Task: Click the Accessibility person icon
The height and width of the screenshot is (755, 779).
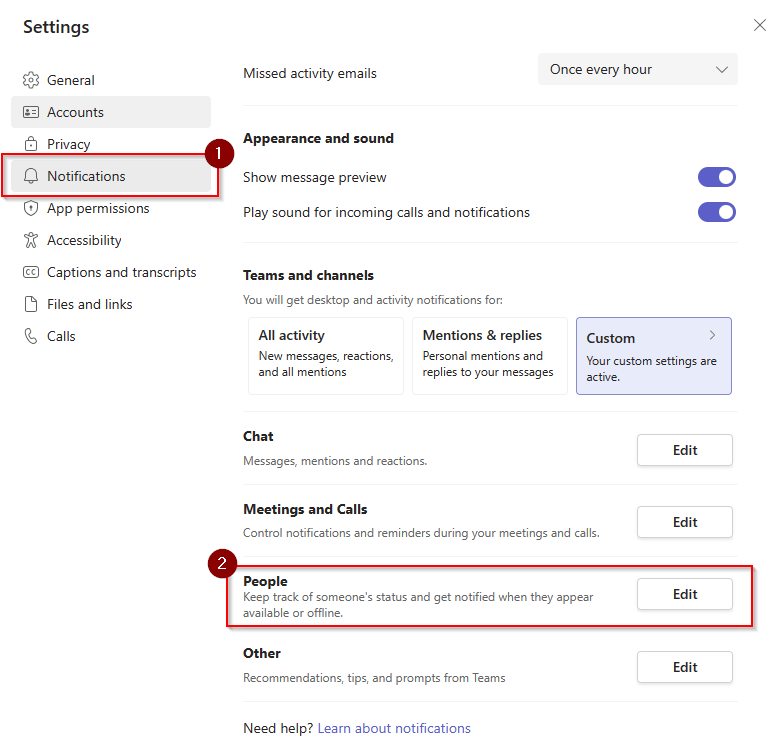Action: (x=31, y=240)
